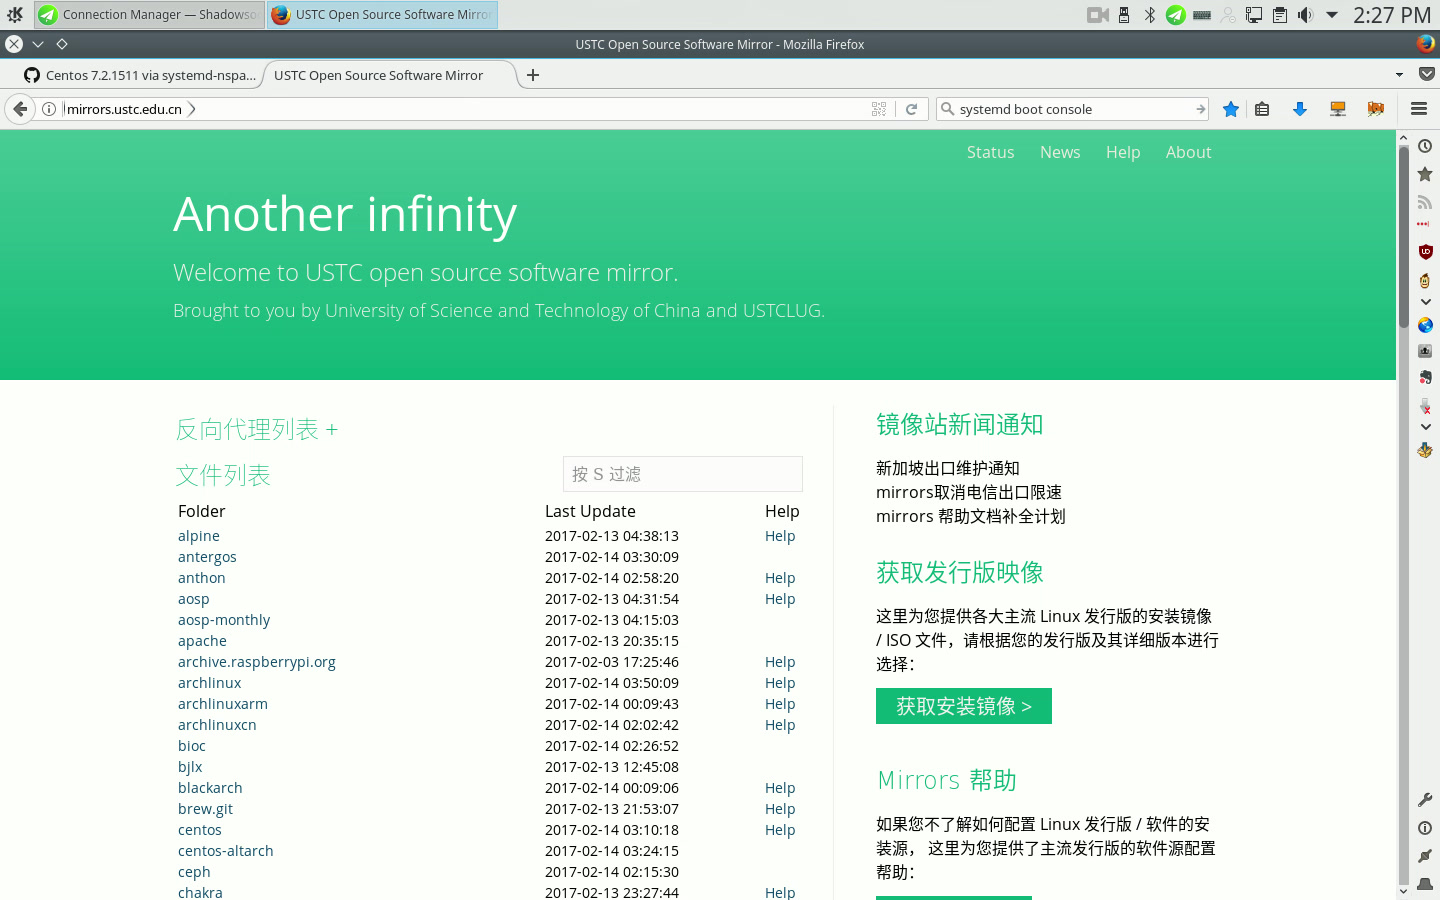Expand hidden system tray icons arrow
Screen dimensions: 1440x900
[x=1332, y=15]
